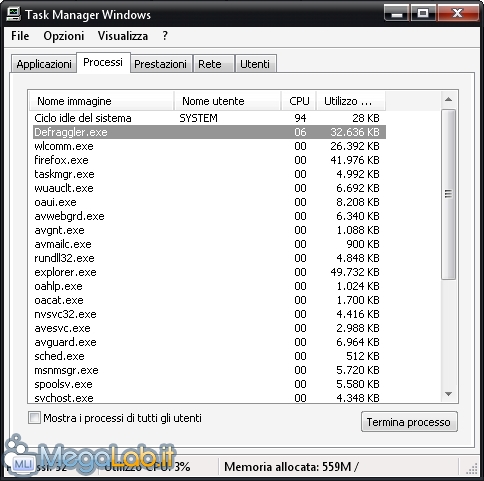Open the File menu
This screenshot has height=481, width=484.
(20, 36)
